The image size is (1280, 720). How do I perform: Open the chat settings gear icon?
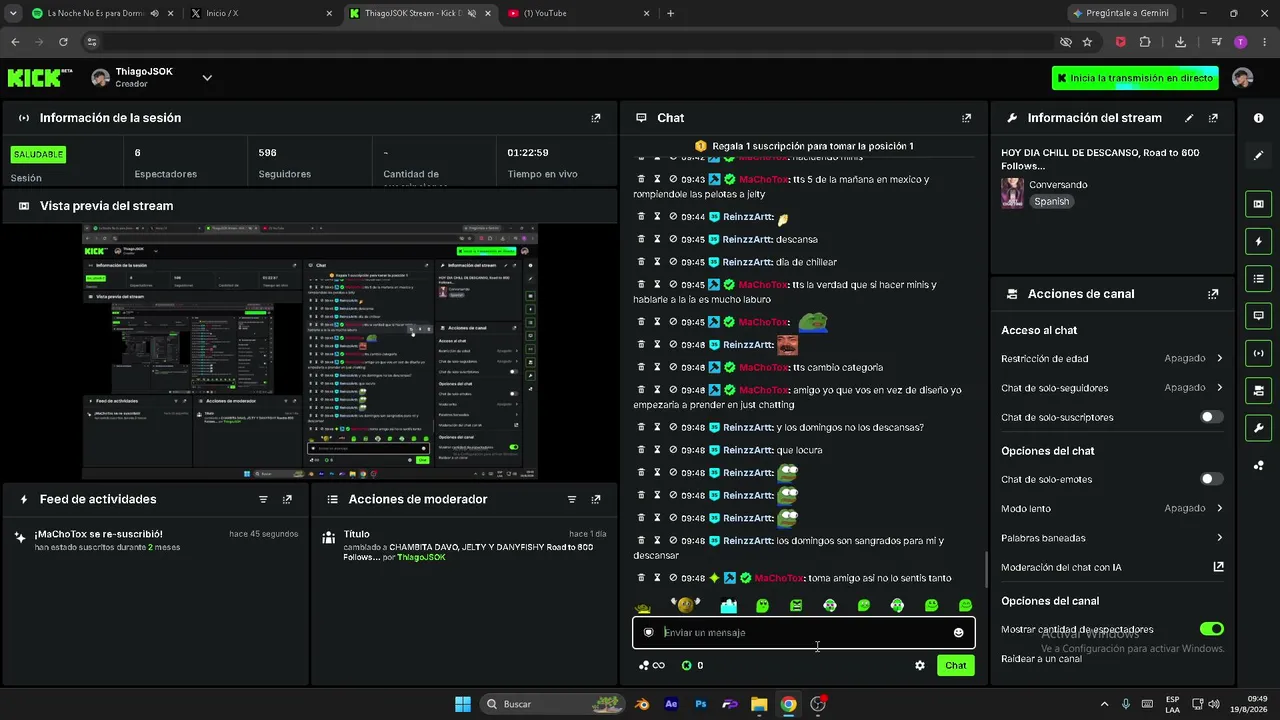[920, 665]
